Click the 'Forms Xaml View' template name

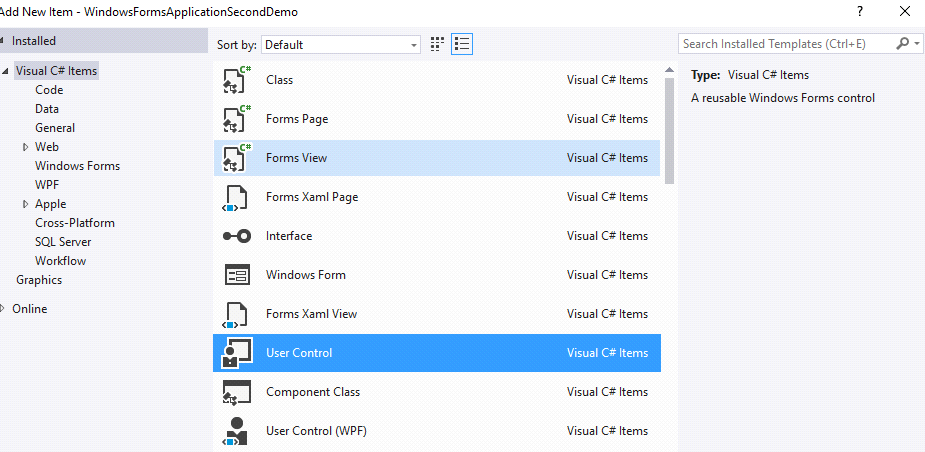[x=311, y=313]
